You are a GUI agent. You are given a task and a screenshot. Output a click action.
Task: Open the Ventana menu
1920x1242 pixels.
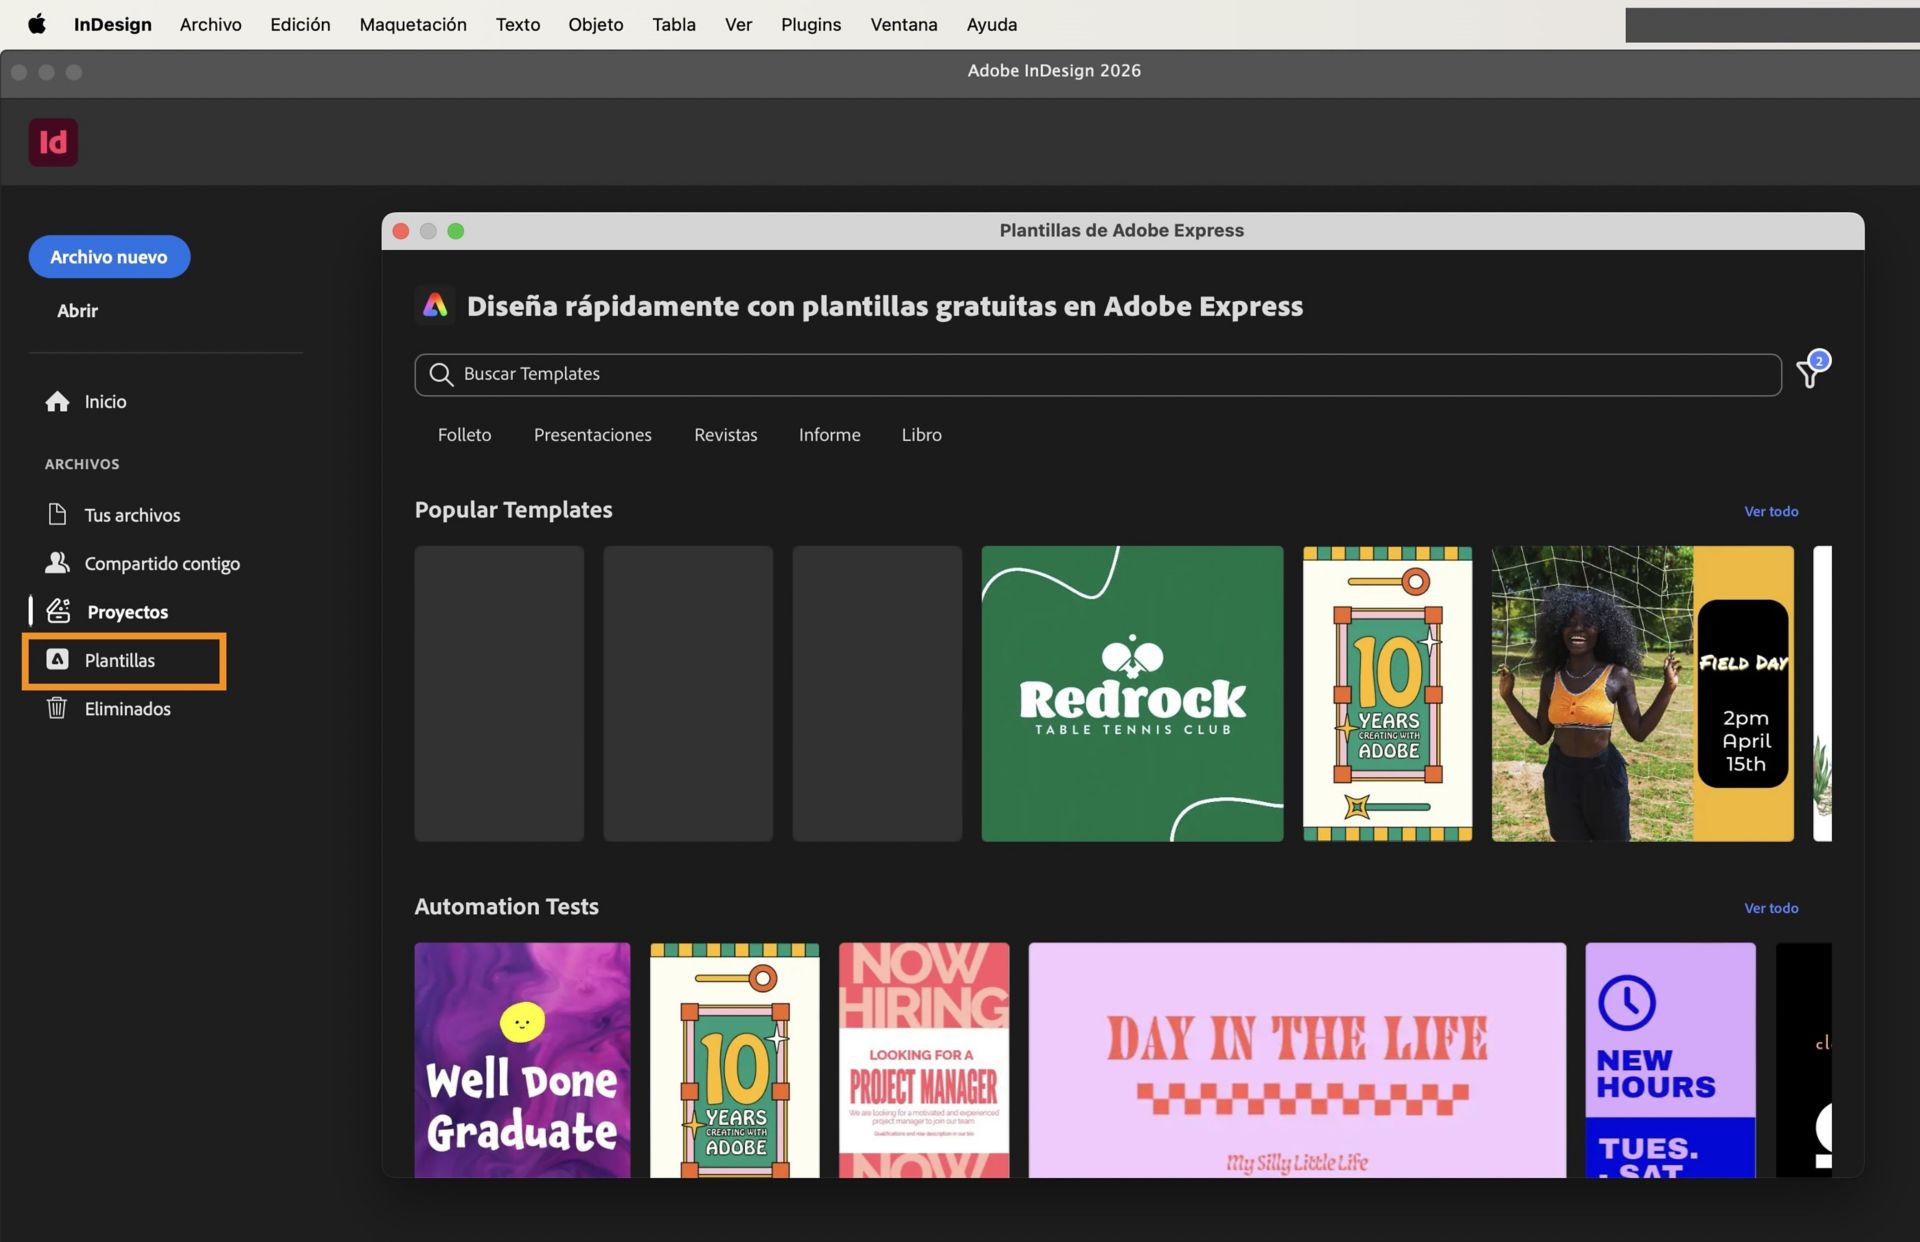(x=903, y=24)
